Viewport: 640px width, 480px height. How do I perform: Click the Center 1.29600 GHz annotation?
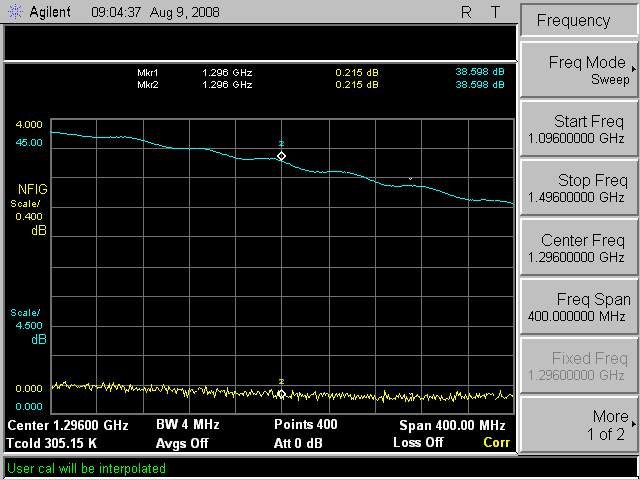(68, 425)
